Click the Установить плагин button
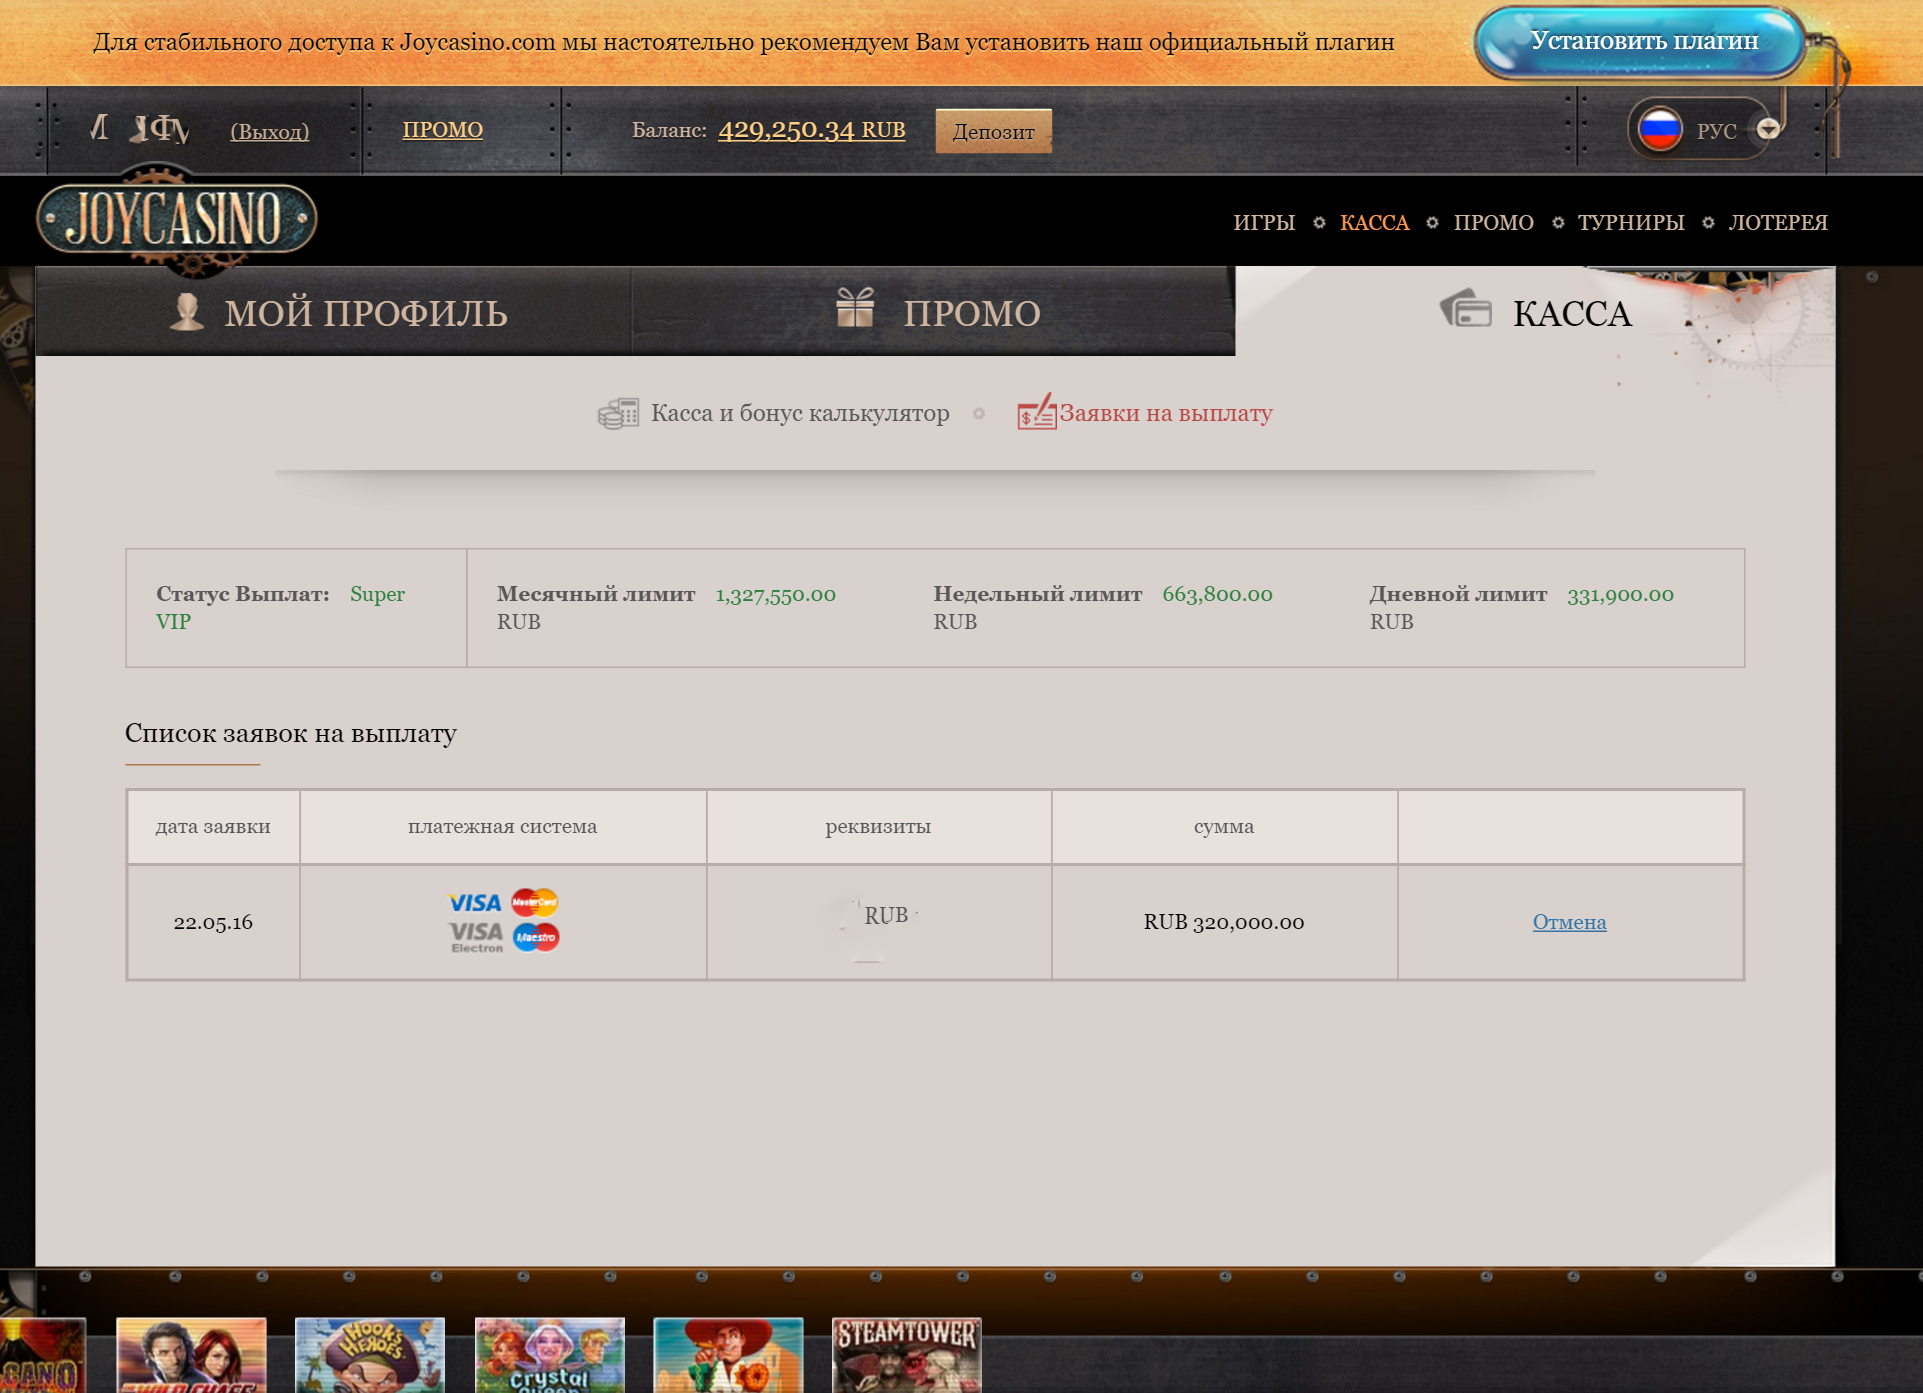The height and width of the screenshot is (1393, 1923). coord(1642,42)
